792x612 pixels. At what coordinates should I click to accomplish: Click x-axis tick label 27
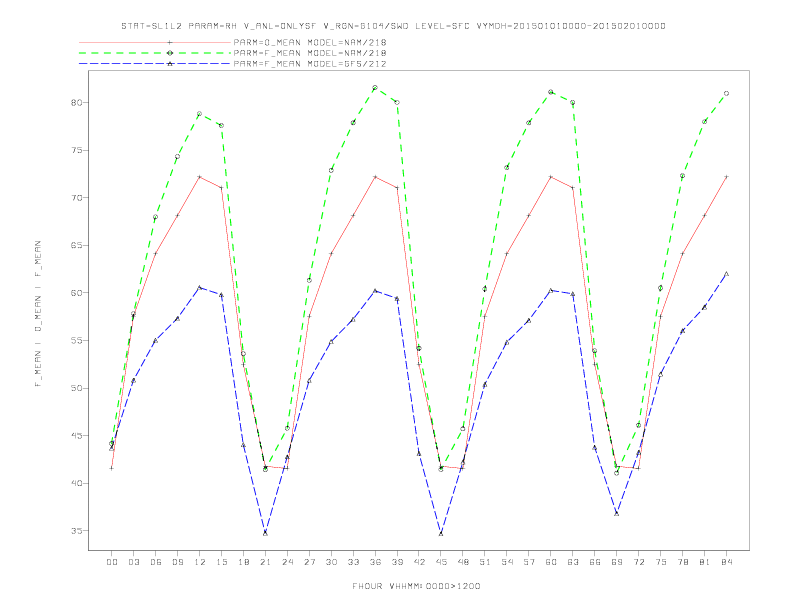point(310,562)
